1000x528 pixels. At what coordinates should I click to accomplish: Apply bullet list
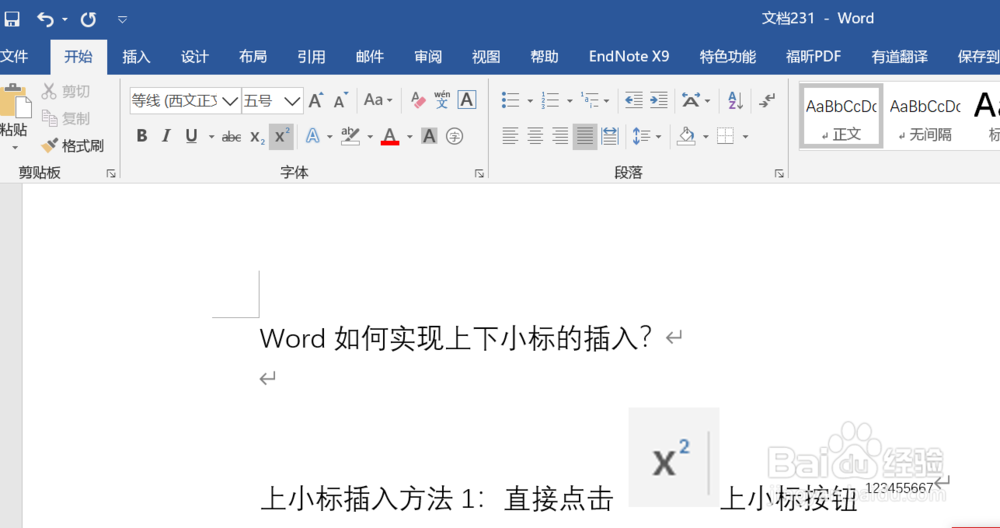(x=510, y=100)
